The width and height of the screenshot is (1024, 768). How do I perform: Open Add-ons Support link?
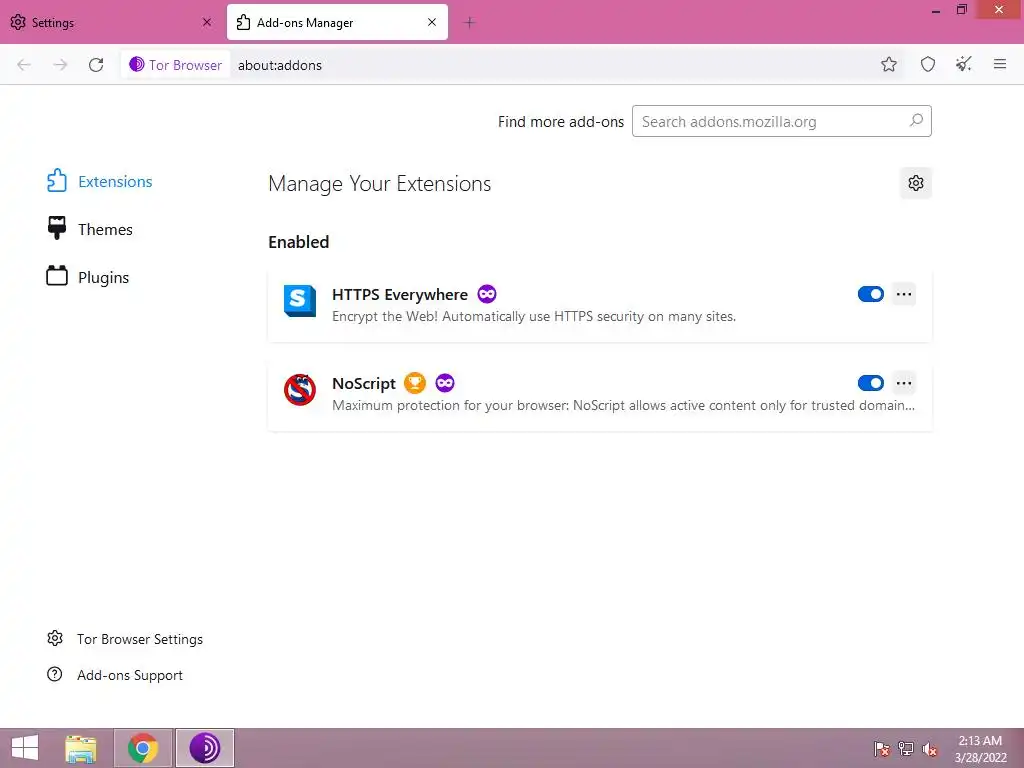point(115,675)
